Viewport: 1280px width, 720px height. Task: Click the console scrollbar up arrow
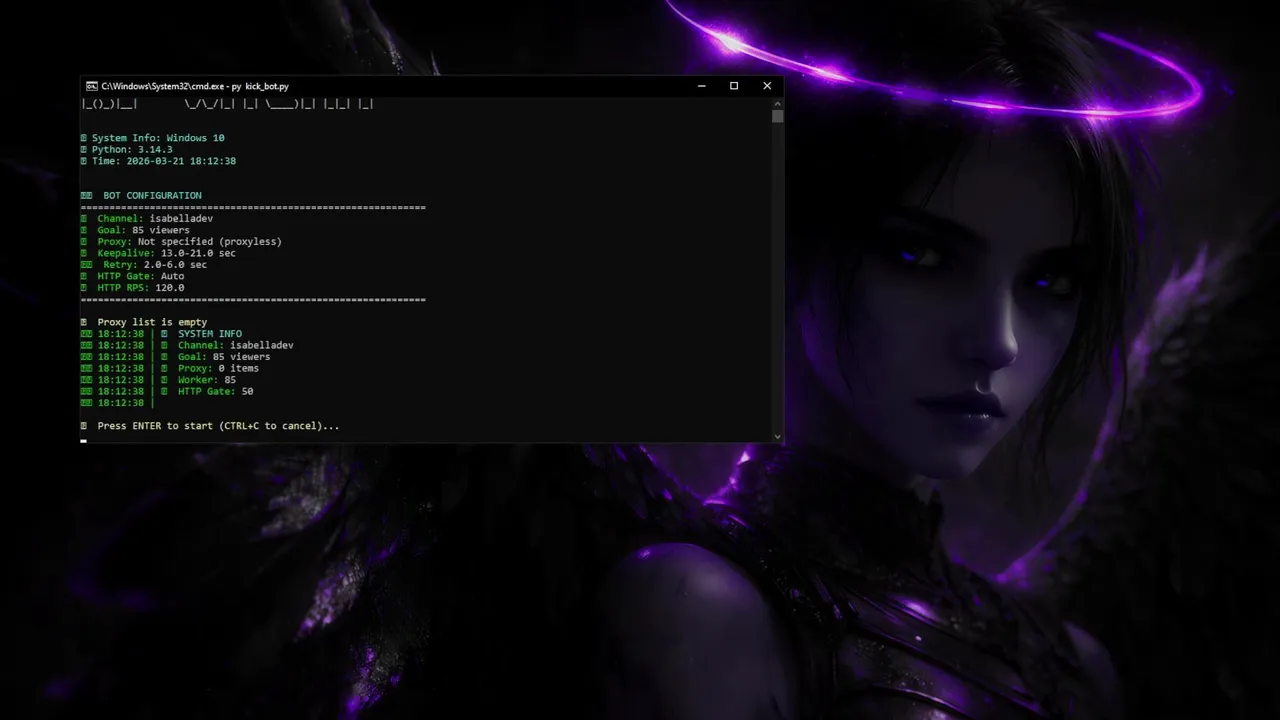click(778, 103)
